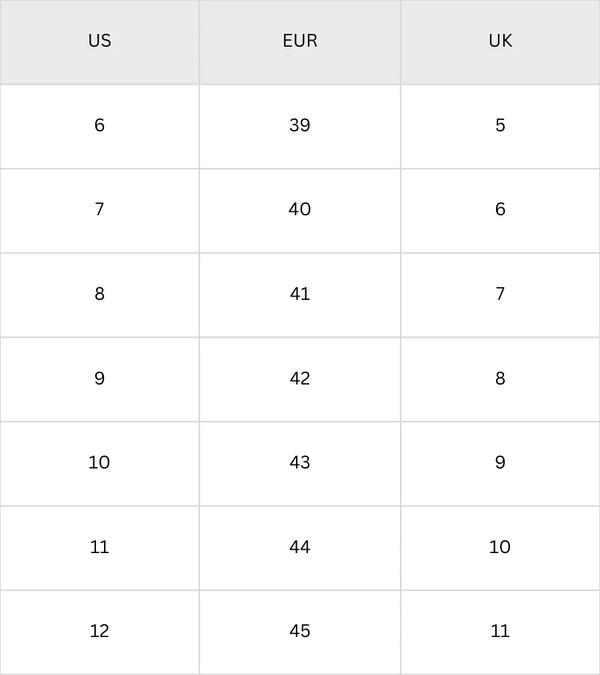Select UK size 10 cell
This screenshot has height=675, width=600.
tap(500, 547)
